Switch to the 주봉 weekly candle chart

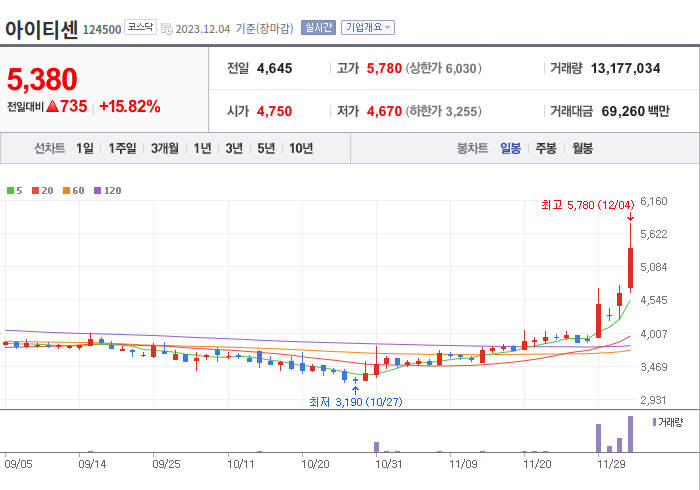546,148
